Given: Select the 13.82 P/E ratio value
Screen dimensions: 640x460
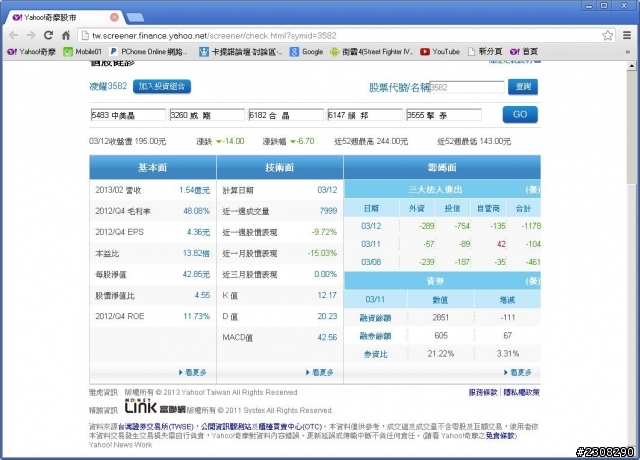Looking at the screenshot, I should click(196, 253).
